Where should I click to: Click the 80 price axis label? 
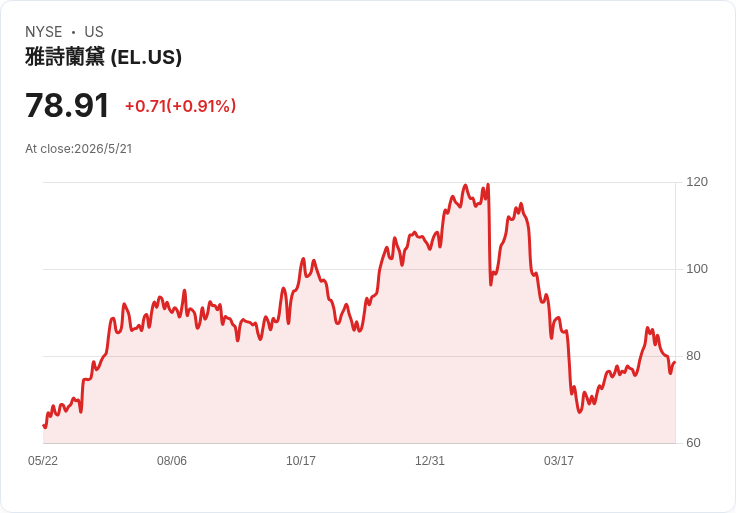pos(693,356)
